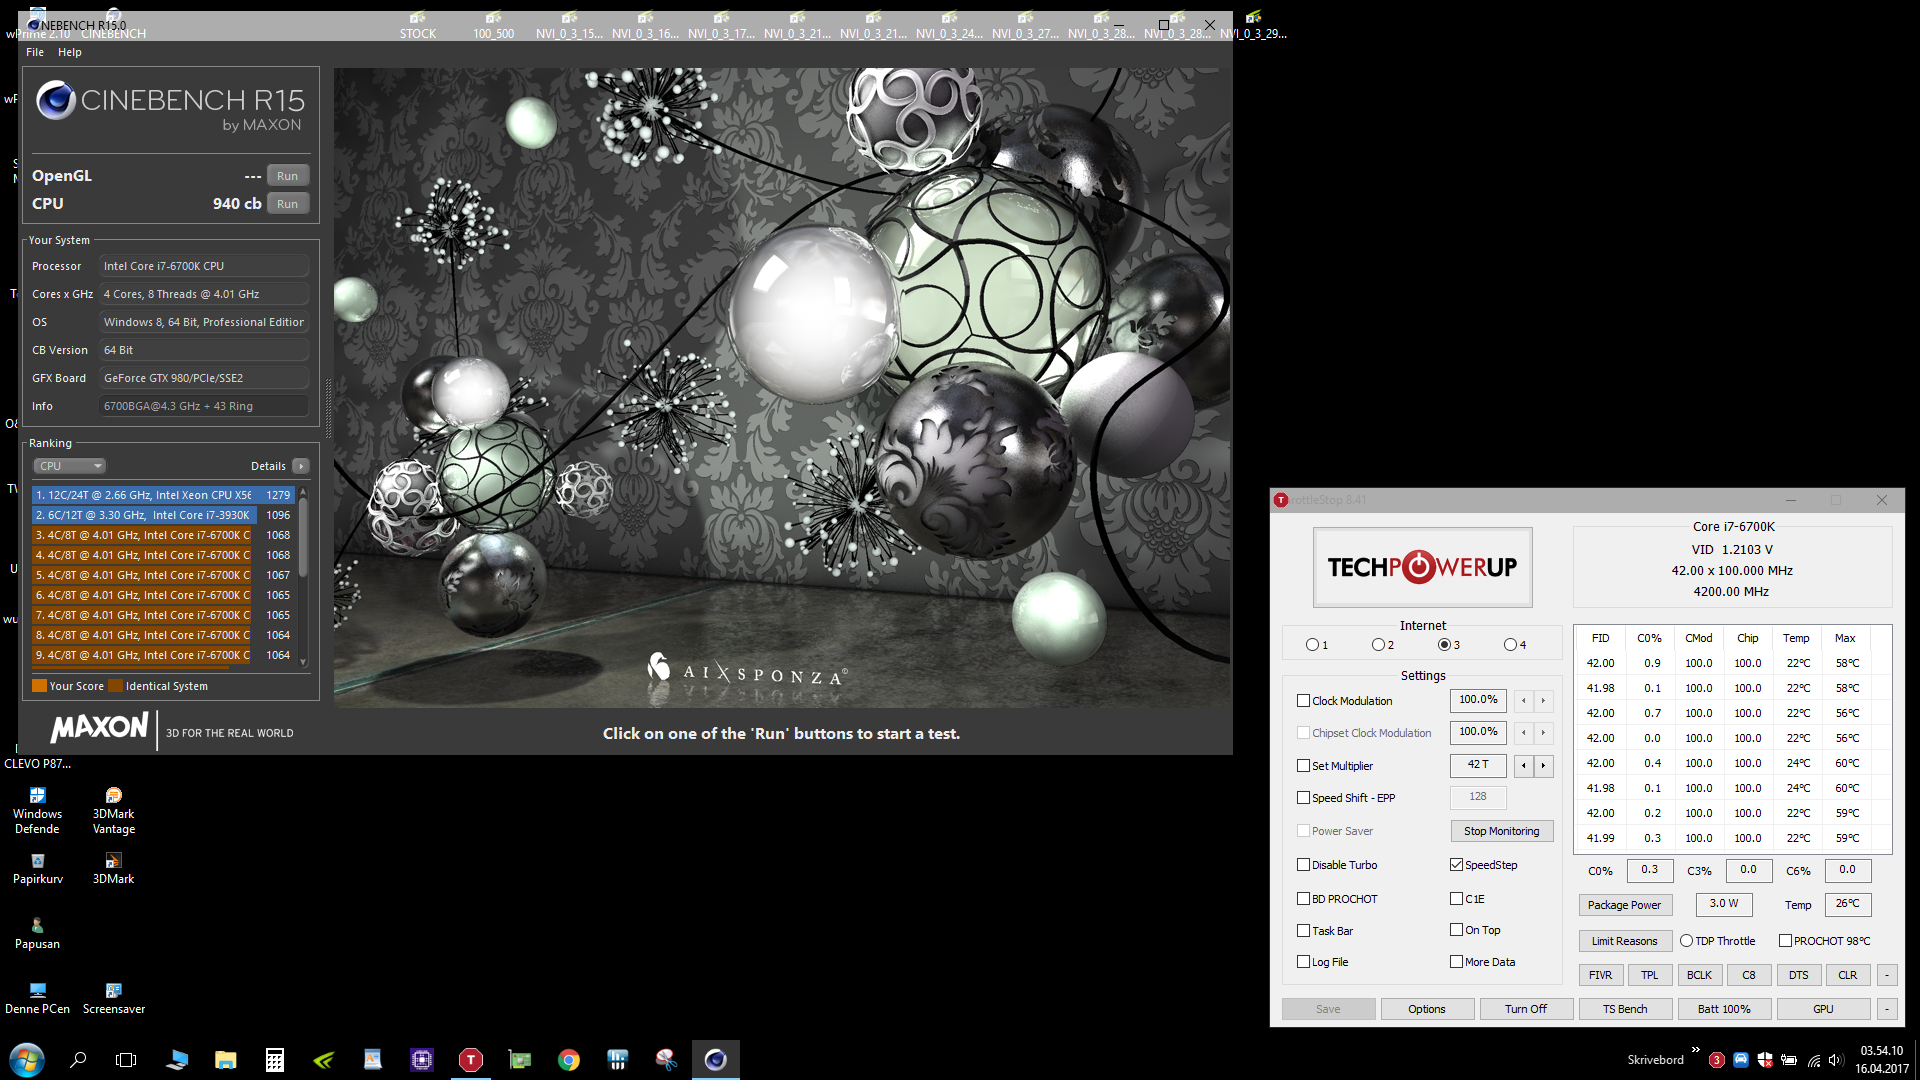Click the Speed Shift EPP value field
The image size is (1920, 1080).
coord(1478,797)
